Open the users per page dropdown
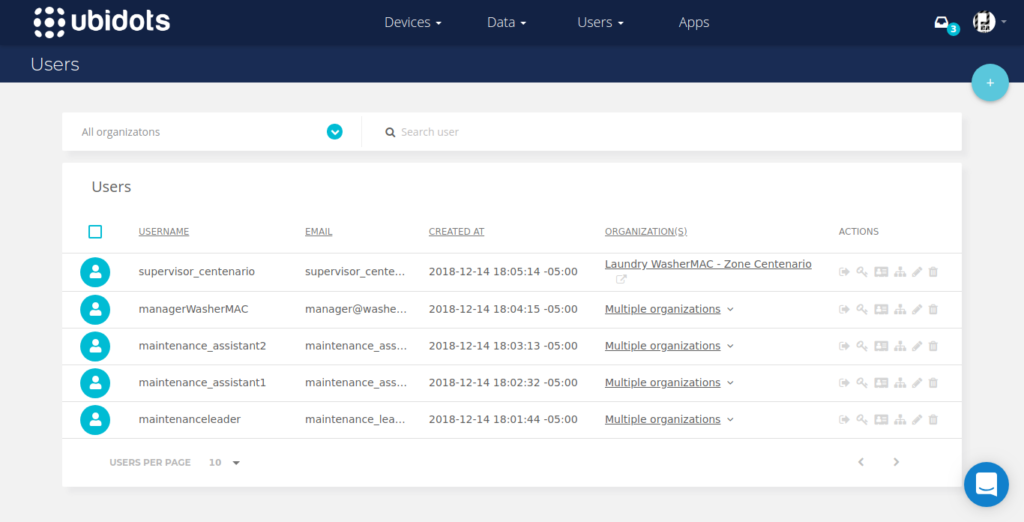1024x522 pixels. pyautogui.click(x=224, y=463)
